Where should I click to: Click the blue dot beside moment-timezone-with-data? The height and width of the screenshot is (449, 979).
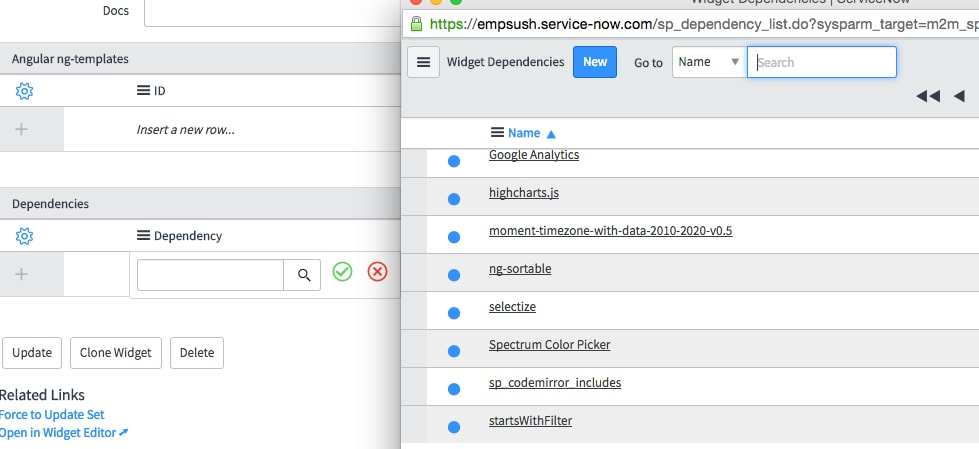(454, 237)
